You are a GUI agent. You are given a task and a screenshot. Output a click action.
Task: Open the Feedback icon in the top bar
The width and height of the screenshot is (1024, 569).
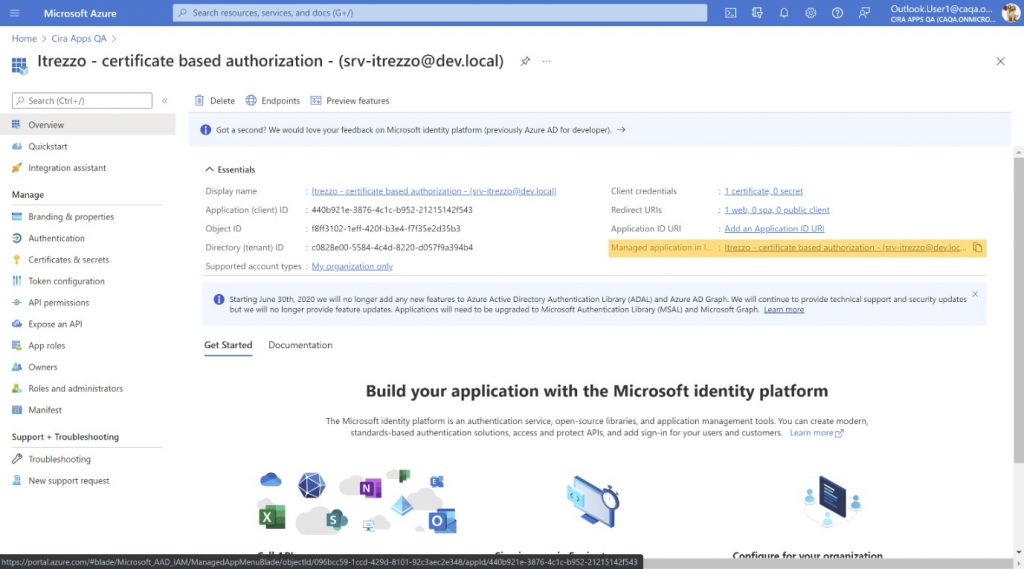point(864,13)
